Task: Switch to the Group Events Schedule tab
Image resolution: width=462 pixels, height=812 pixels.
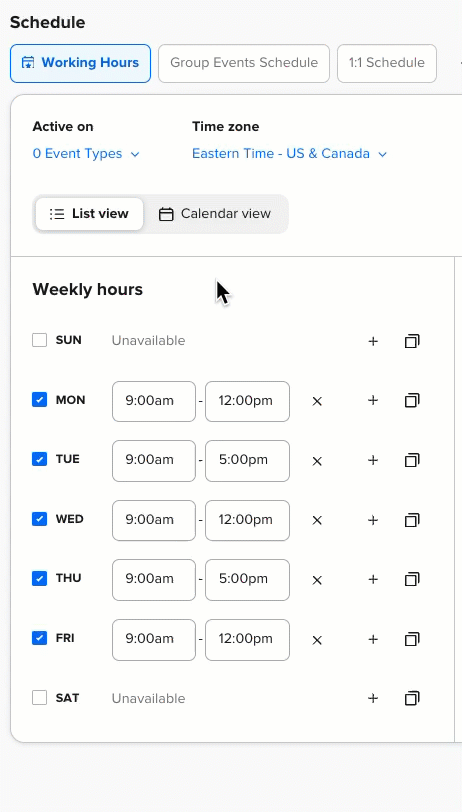Action: point(244,63)
